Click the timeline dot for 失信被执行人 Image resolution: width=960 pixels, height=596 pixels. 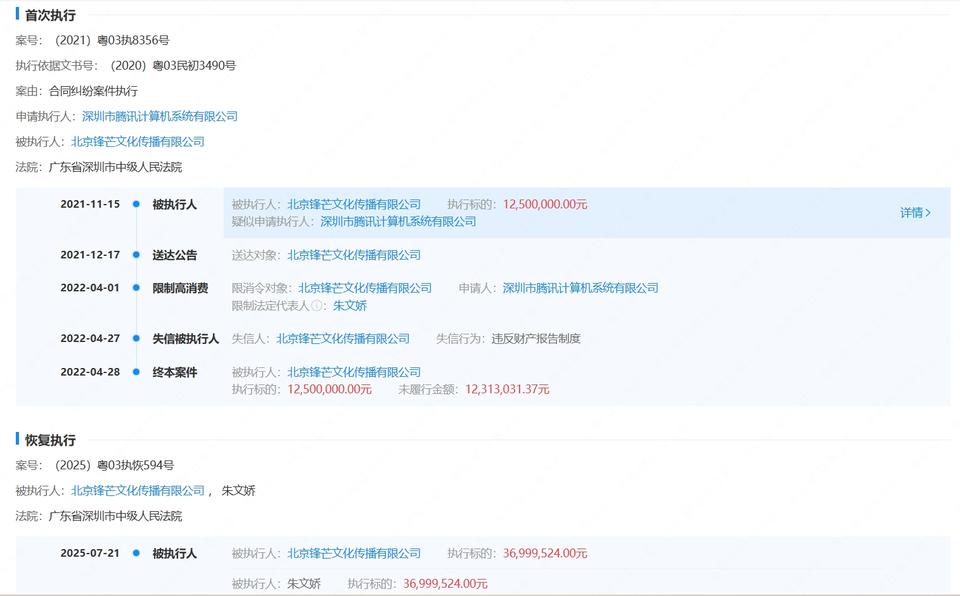(138, 338)
